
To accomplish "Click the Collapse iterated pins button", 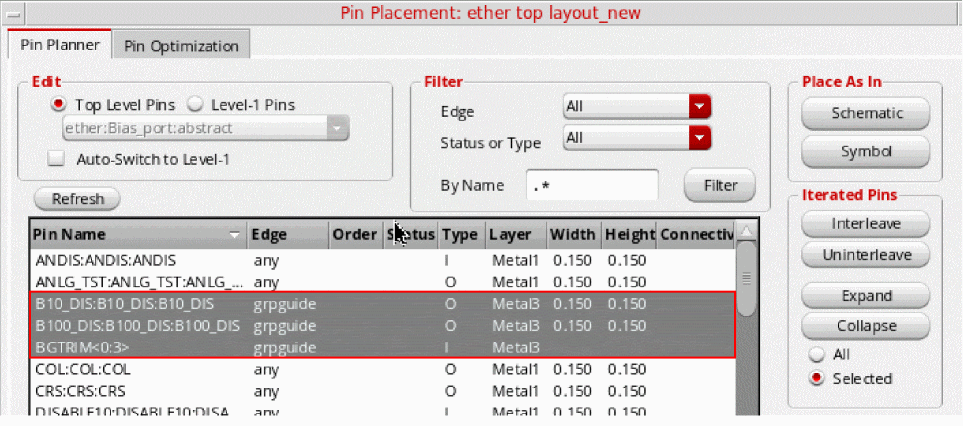I will (x=866, y=325).
